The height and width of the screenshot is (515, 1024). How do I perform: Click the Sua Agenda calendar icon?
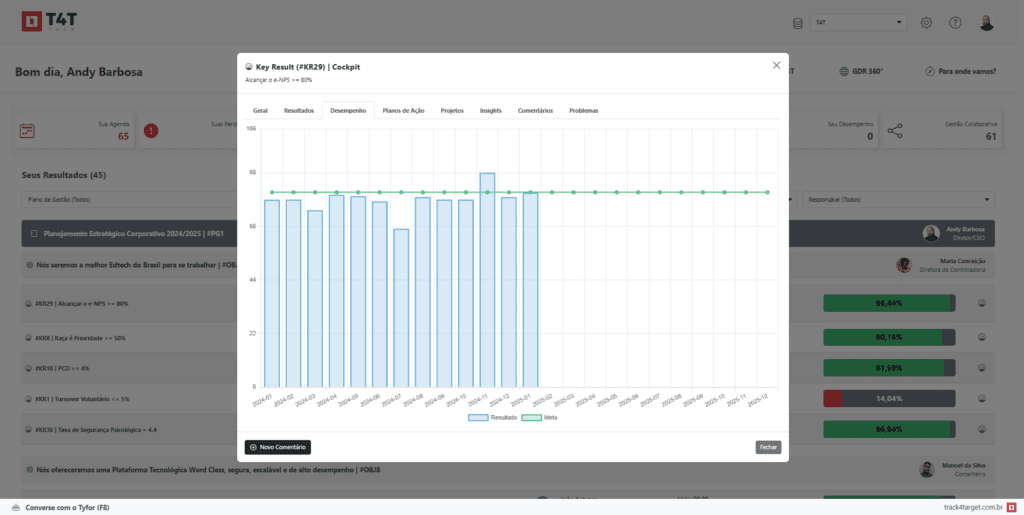click(27, 131)
